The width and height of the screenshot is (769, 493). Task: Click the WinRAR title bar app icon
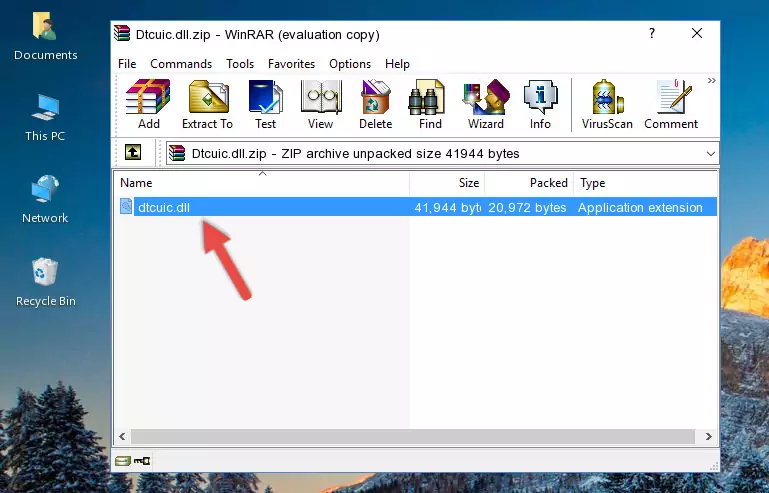tap(122, 33)
